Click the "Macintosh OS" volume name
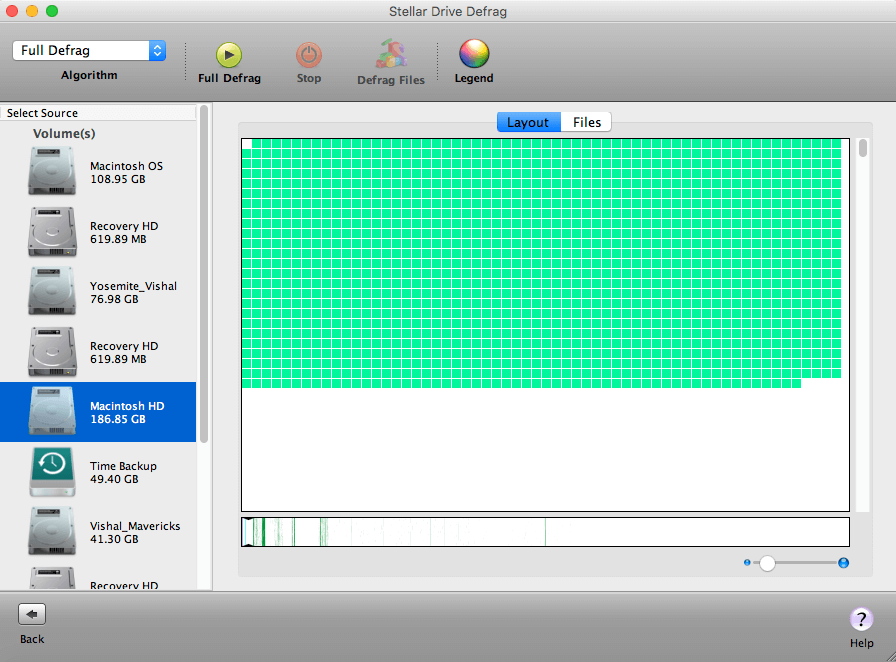896x662 pixels. pos(126,166)
